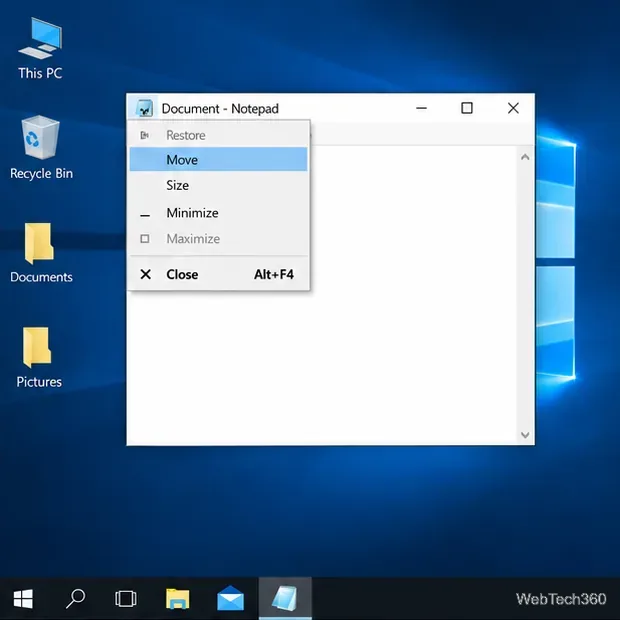Select the greyed Restore menu entry
Image resolution: width=620 pixels, height=620 pixels.
[218, 135]
